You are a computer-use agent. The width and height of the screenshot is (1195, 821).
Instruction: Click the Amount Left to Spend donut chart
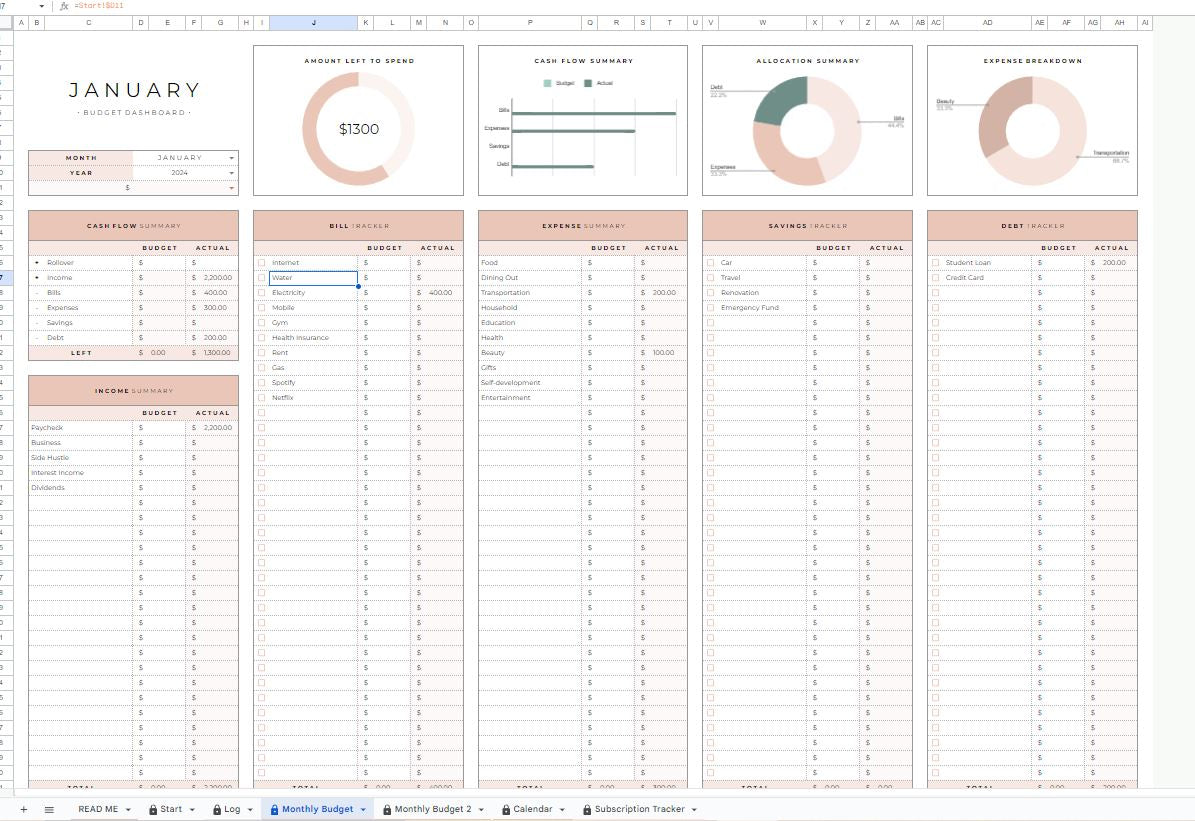pos(358,129)
